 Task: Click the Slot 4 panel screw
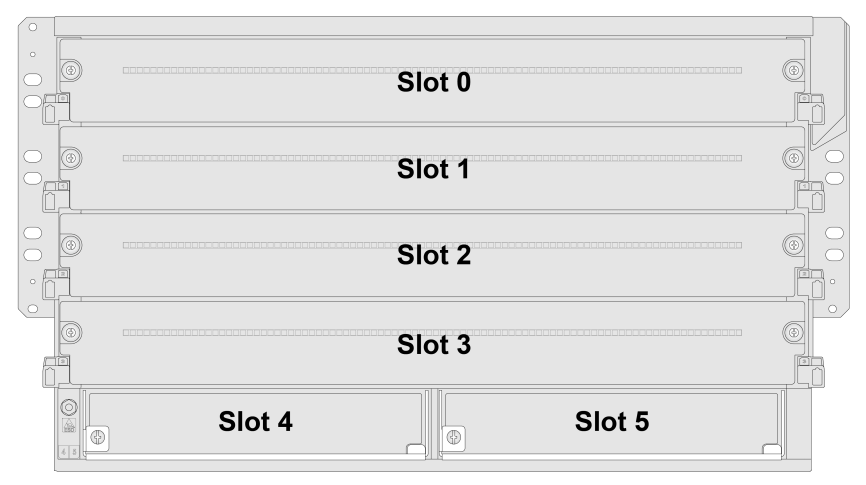coord(98,438)
